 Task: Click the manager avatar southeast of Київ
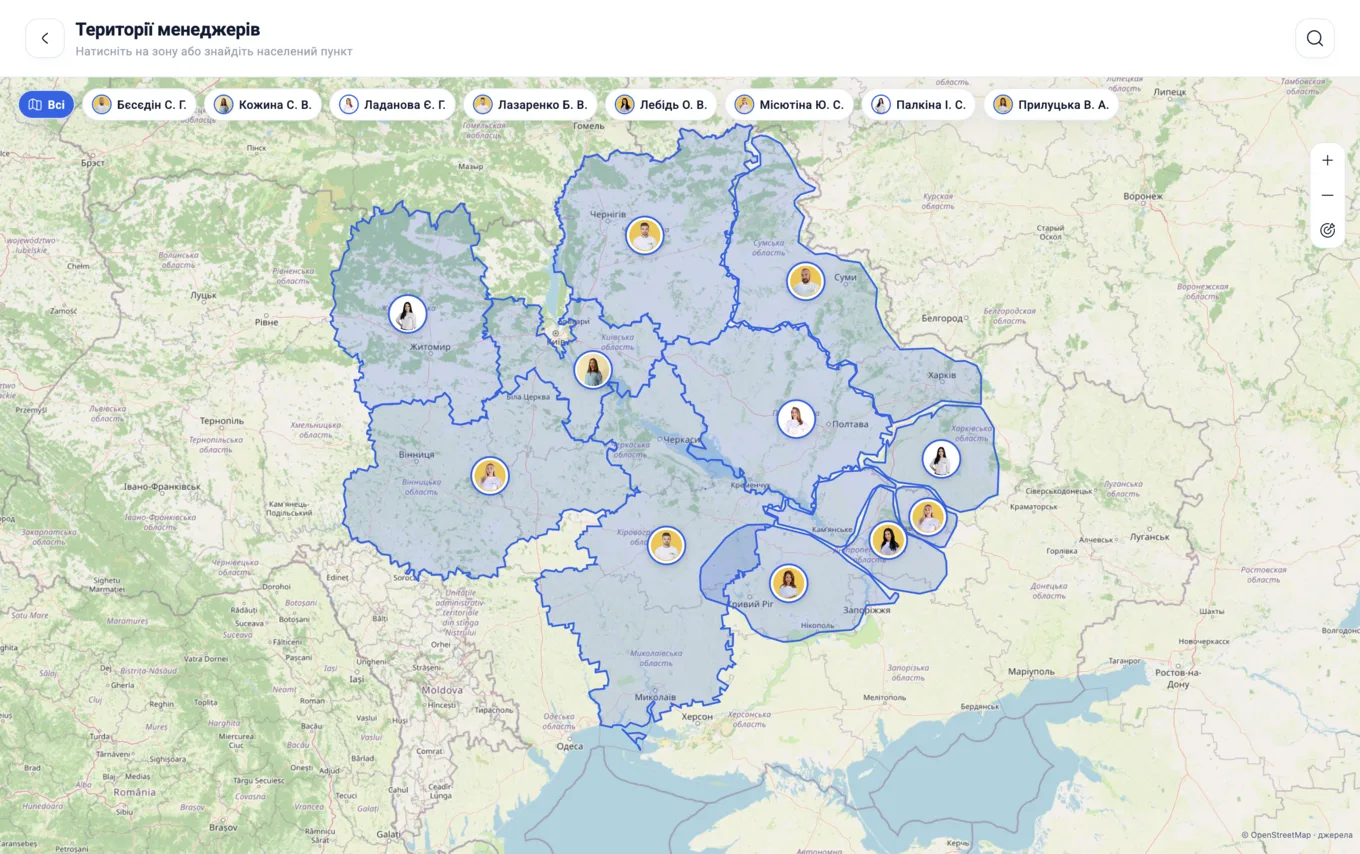pos(593,370)
